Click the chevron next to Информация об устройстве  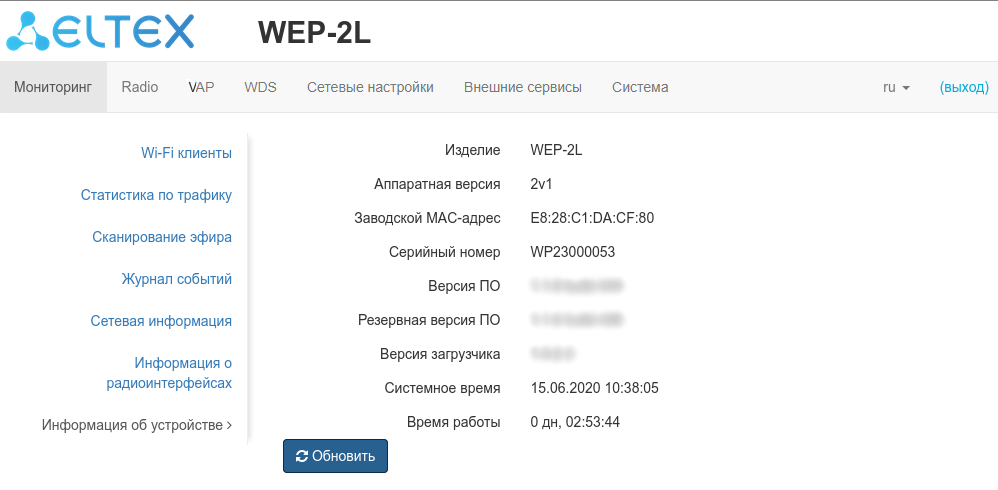click(x=229, y=425)
